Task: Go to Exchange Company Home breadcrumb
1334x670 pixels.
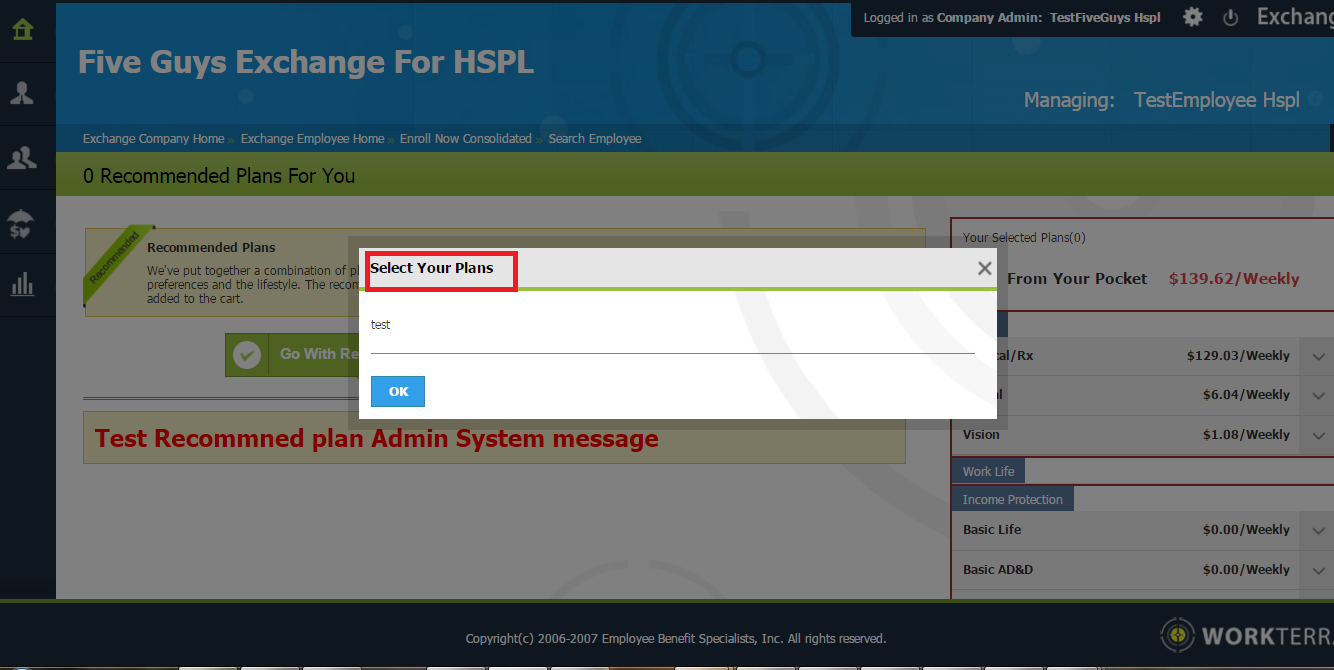Action: pyautogui.click(x=154, y=139)
